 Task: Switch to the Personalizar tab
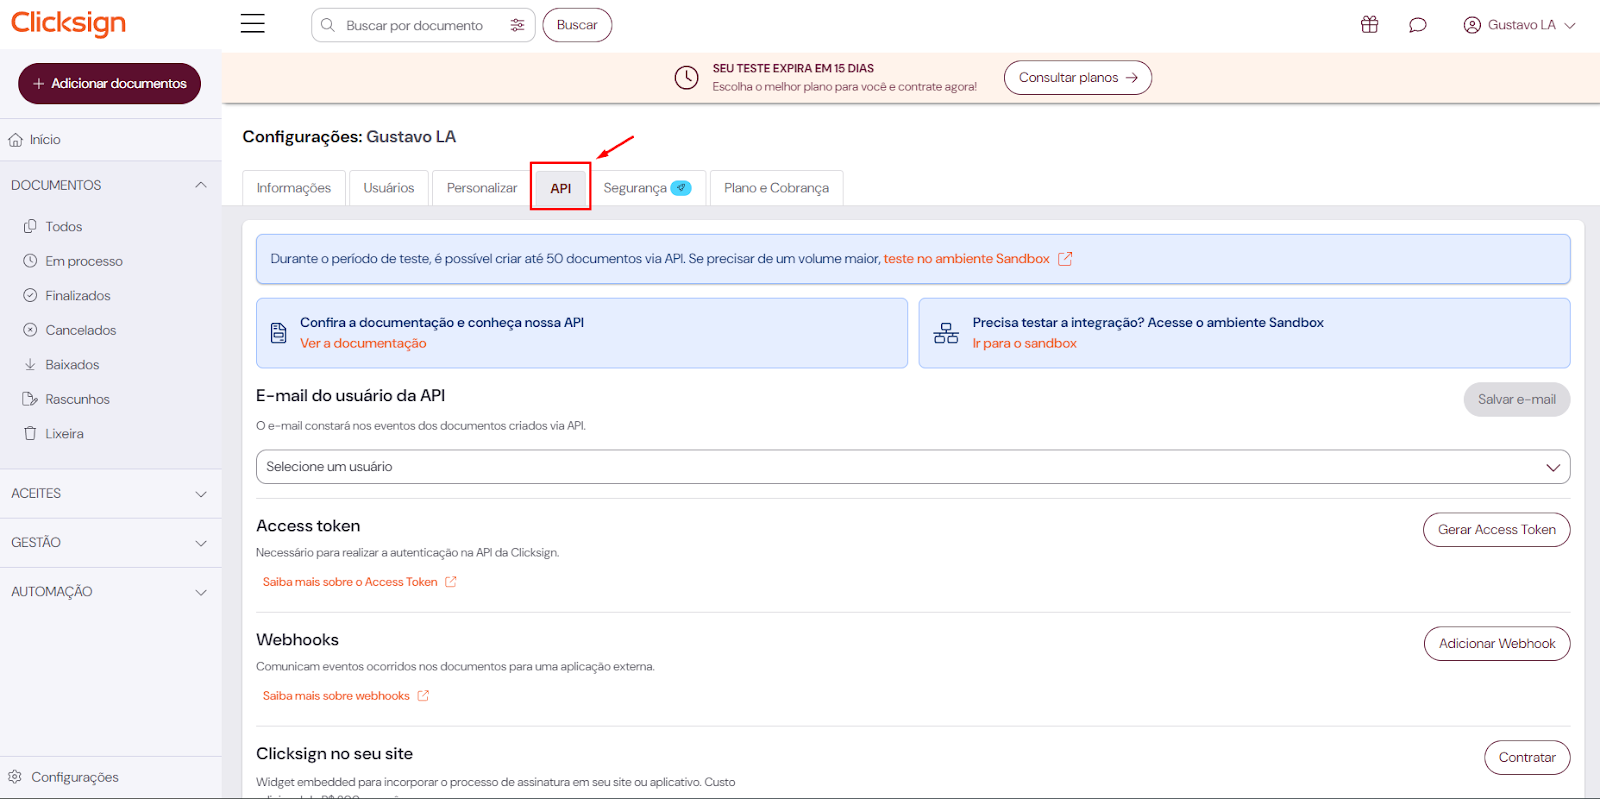482,188
